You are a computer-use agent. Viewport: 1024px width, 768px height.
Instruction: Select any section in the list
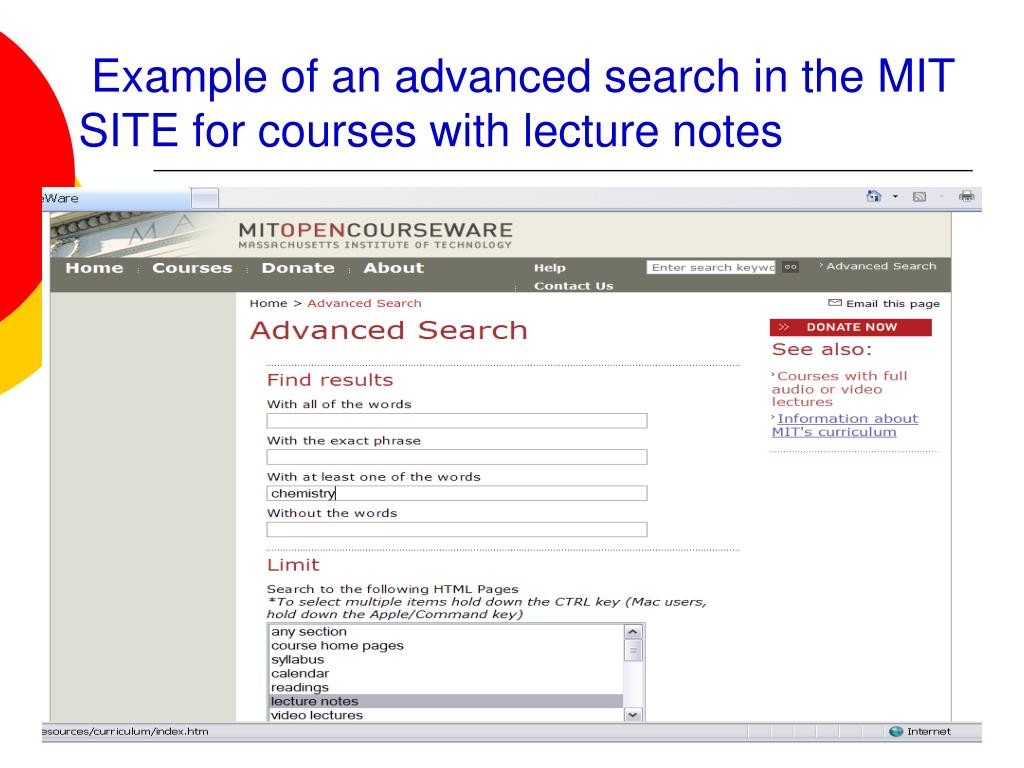[x=446, y=632]
